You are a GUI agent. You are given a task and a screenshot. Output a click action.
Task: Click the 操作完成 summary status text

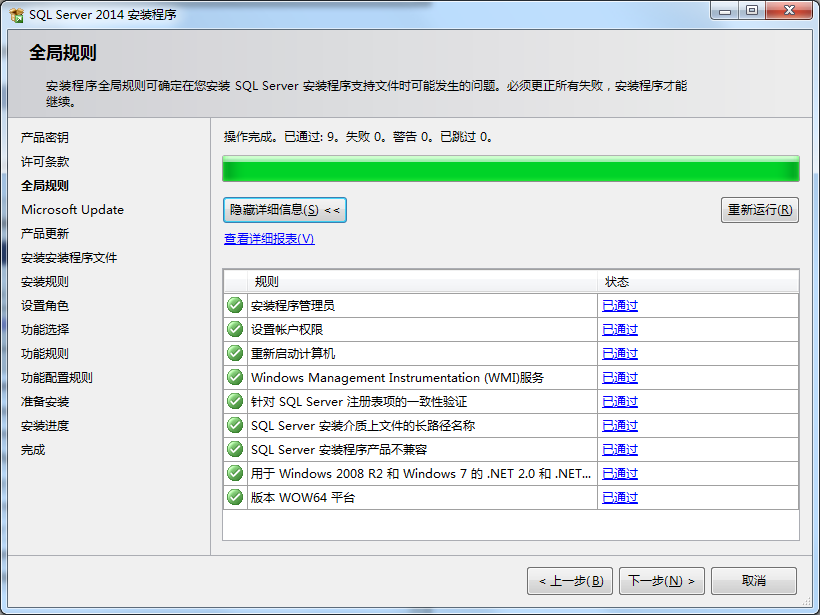[x=358, y=137]
